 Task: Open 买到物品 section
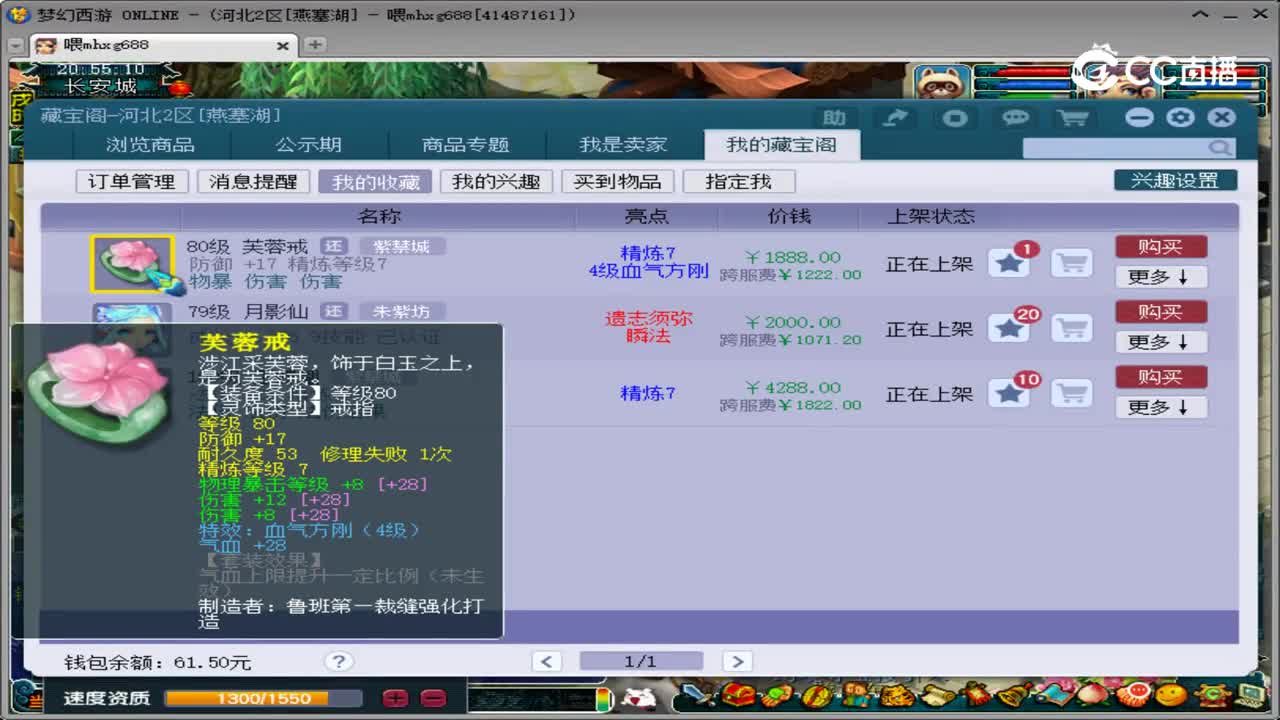(617, 181)
